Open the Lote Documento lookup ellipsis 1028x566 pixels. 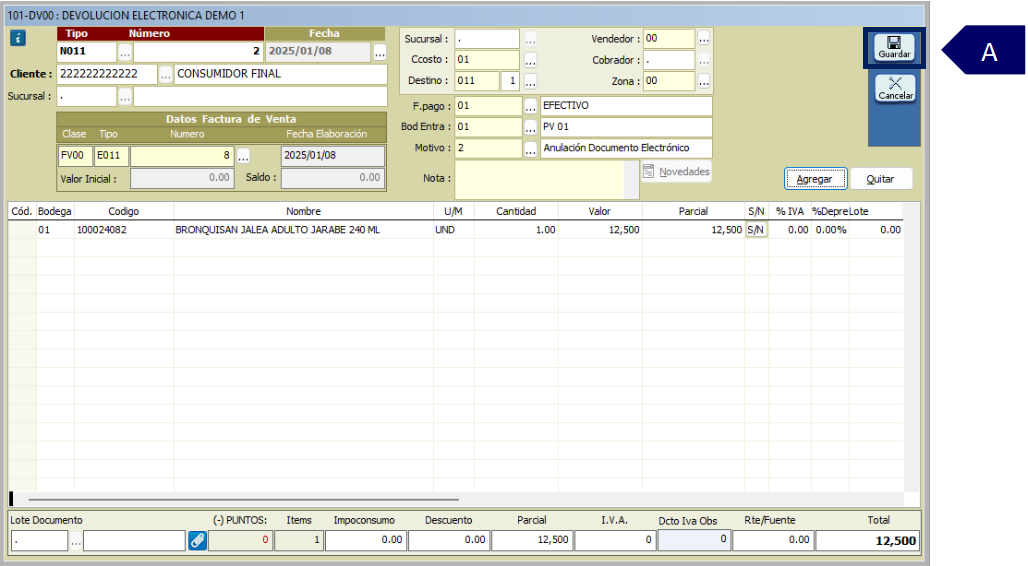pos(76,541)
